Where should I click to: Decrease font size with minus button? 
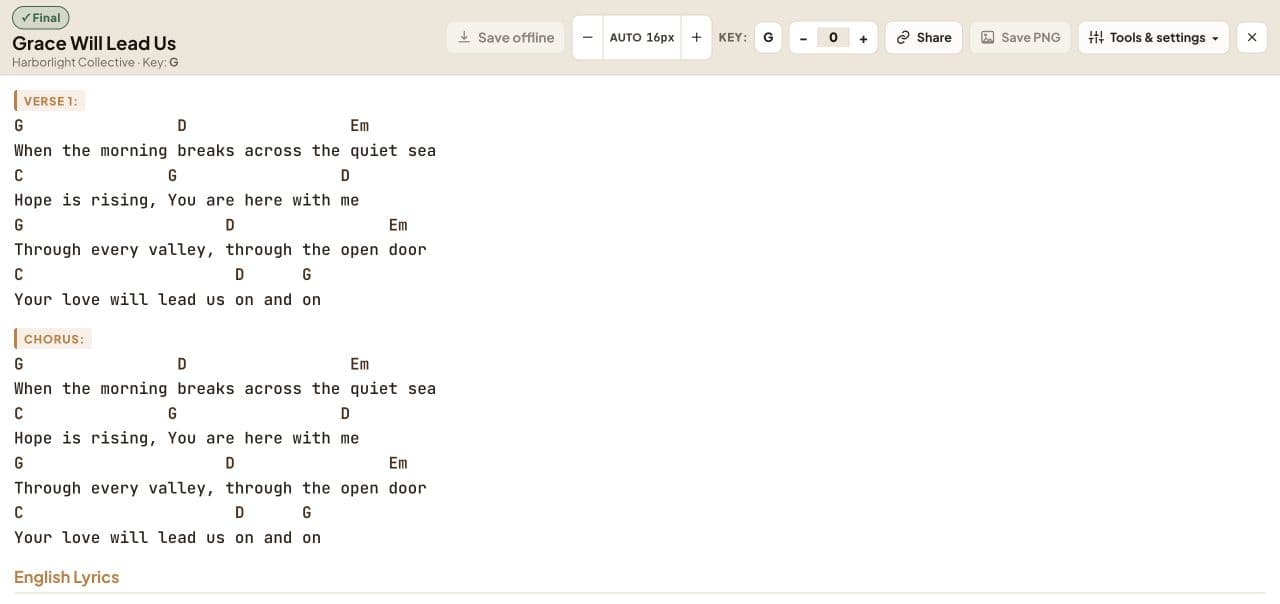point(587,37)
